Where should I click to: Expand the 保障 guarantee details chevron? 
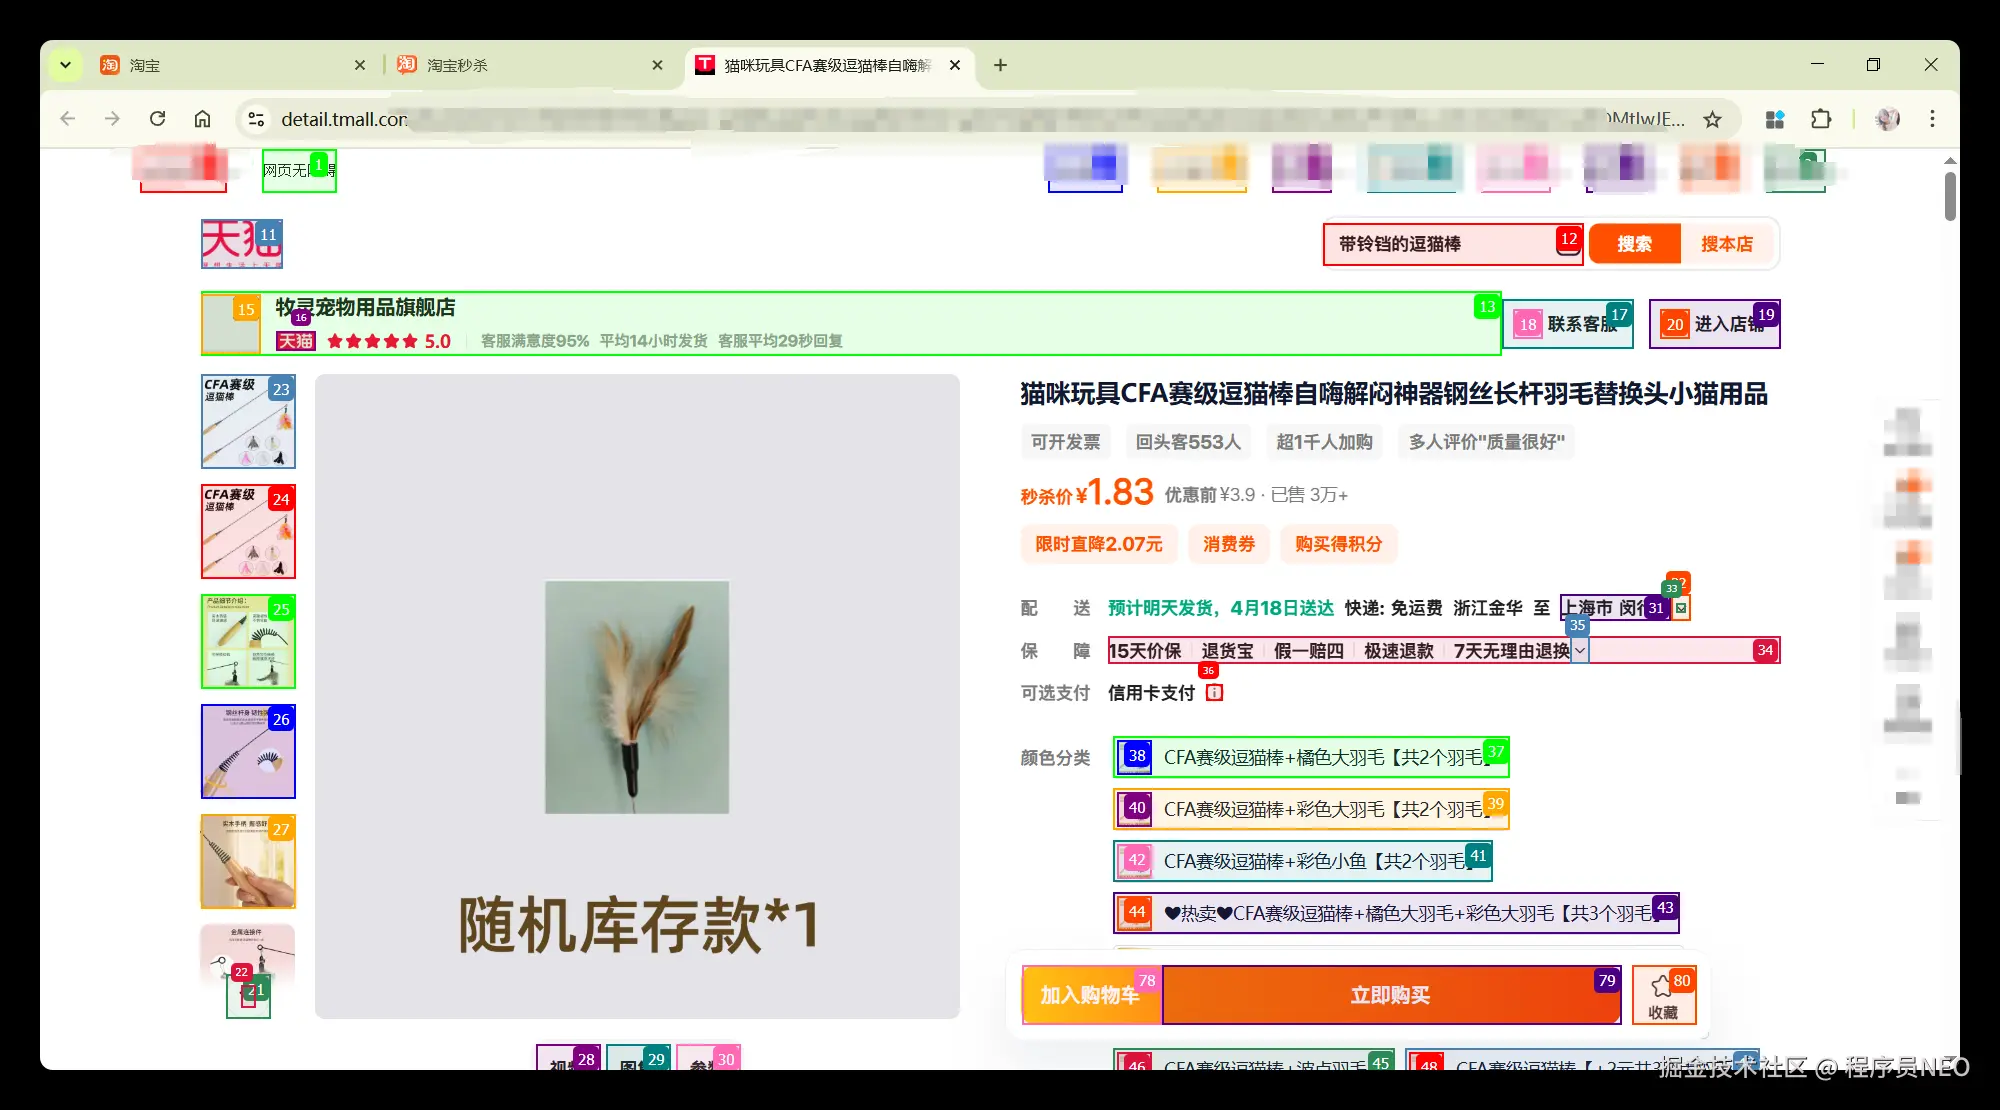coord(1580,651)
